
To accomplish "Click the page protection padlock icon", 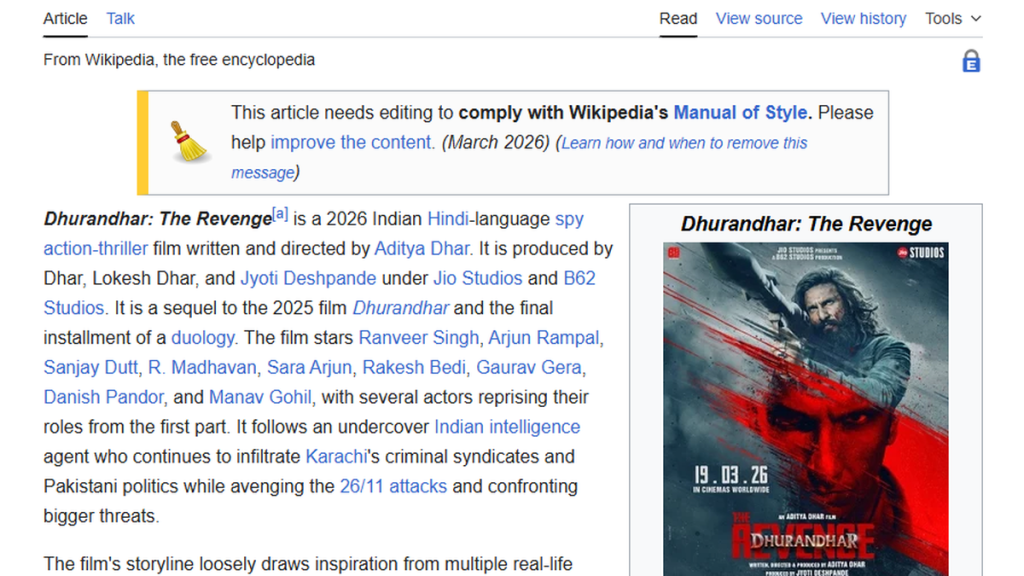I will tap(971, 61).
